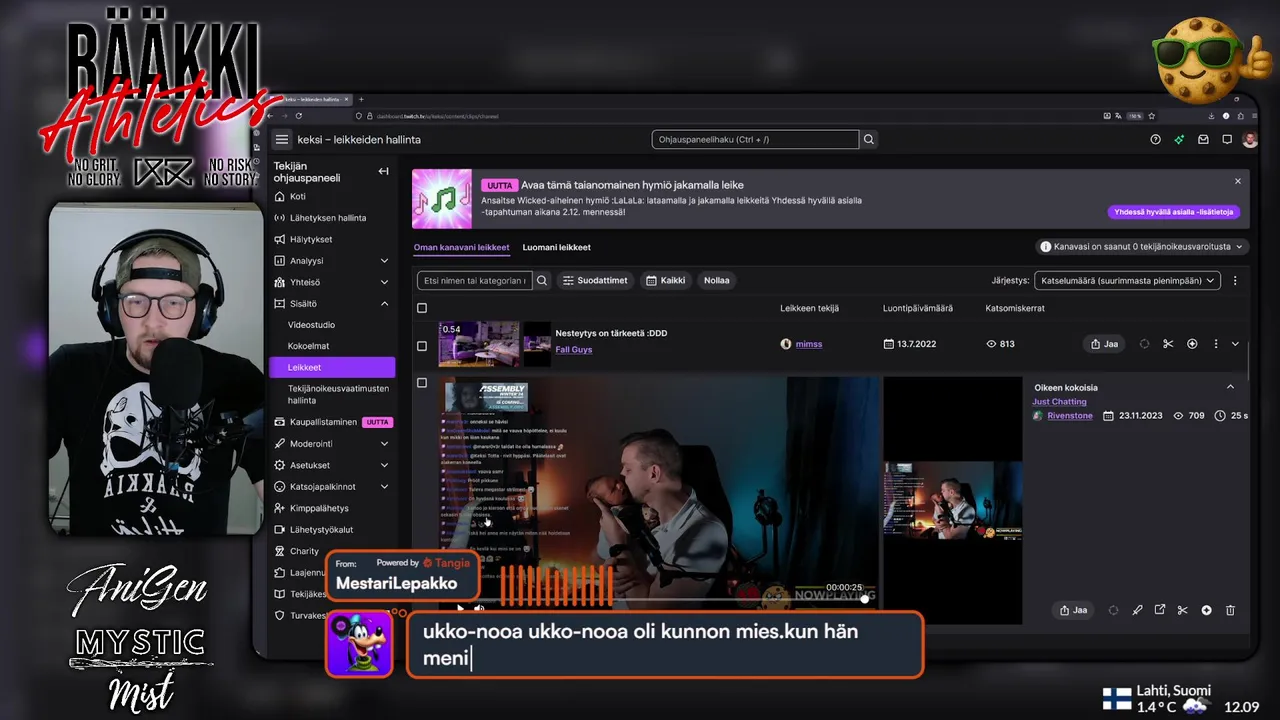
Task: Open Kaupallistaminen in the sidebar
Action: pyautogui.click(x=322, y=422)
